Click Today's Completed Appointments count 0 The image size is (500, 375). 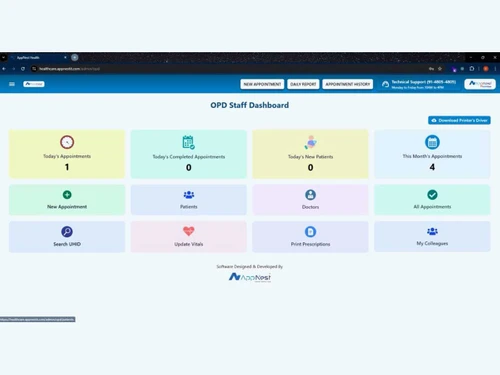[x=189, y=167]
